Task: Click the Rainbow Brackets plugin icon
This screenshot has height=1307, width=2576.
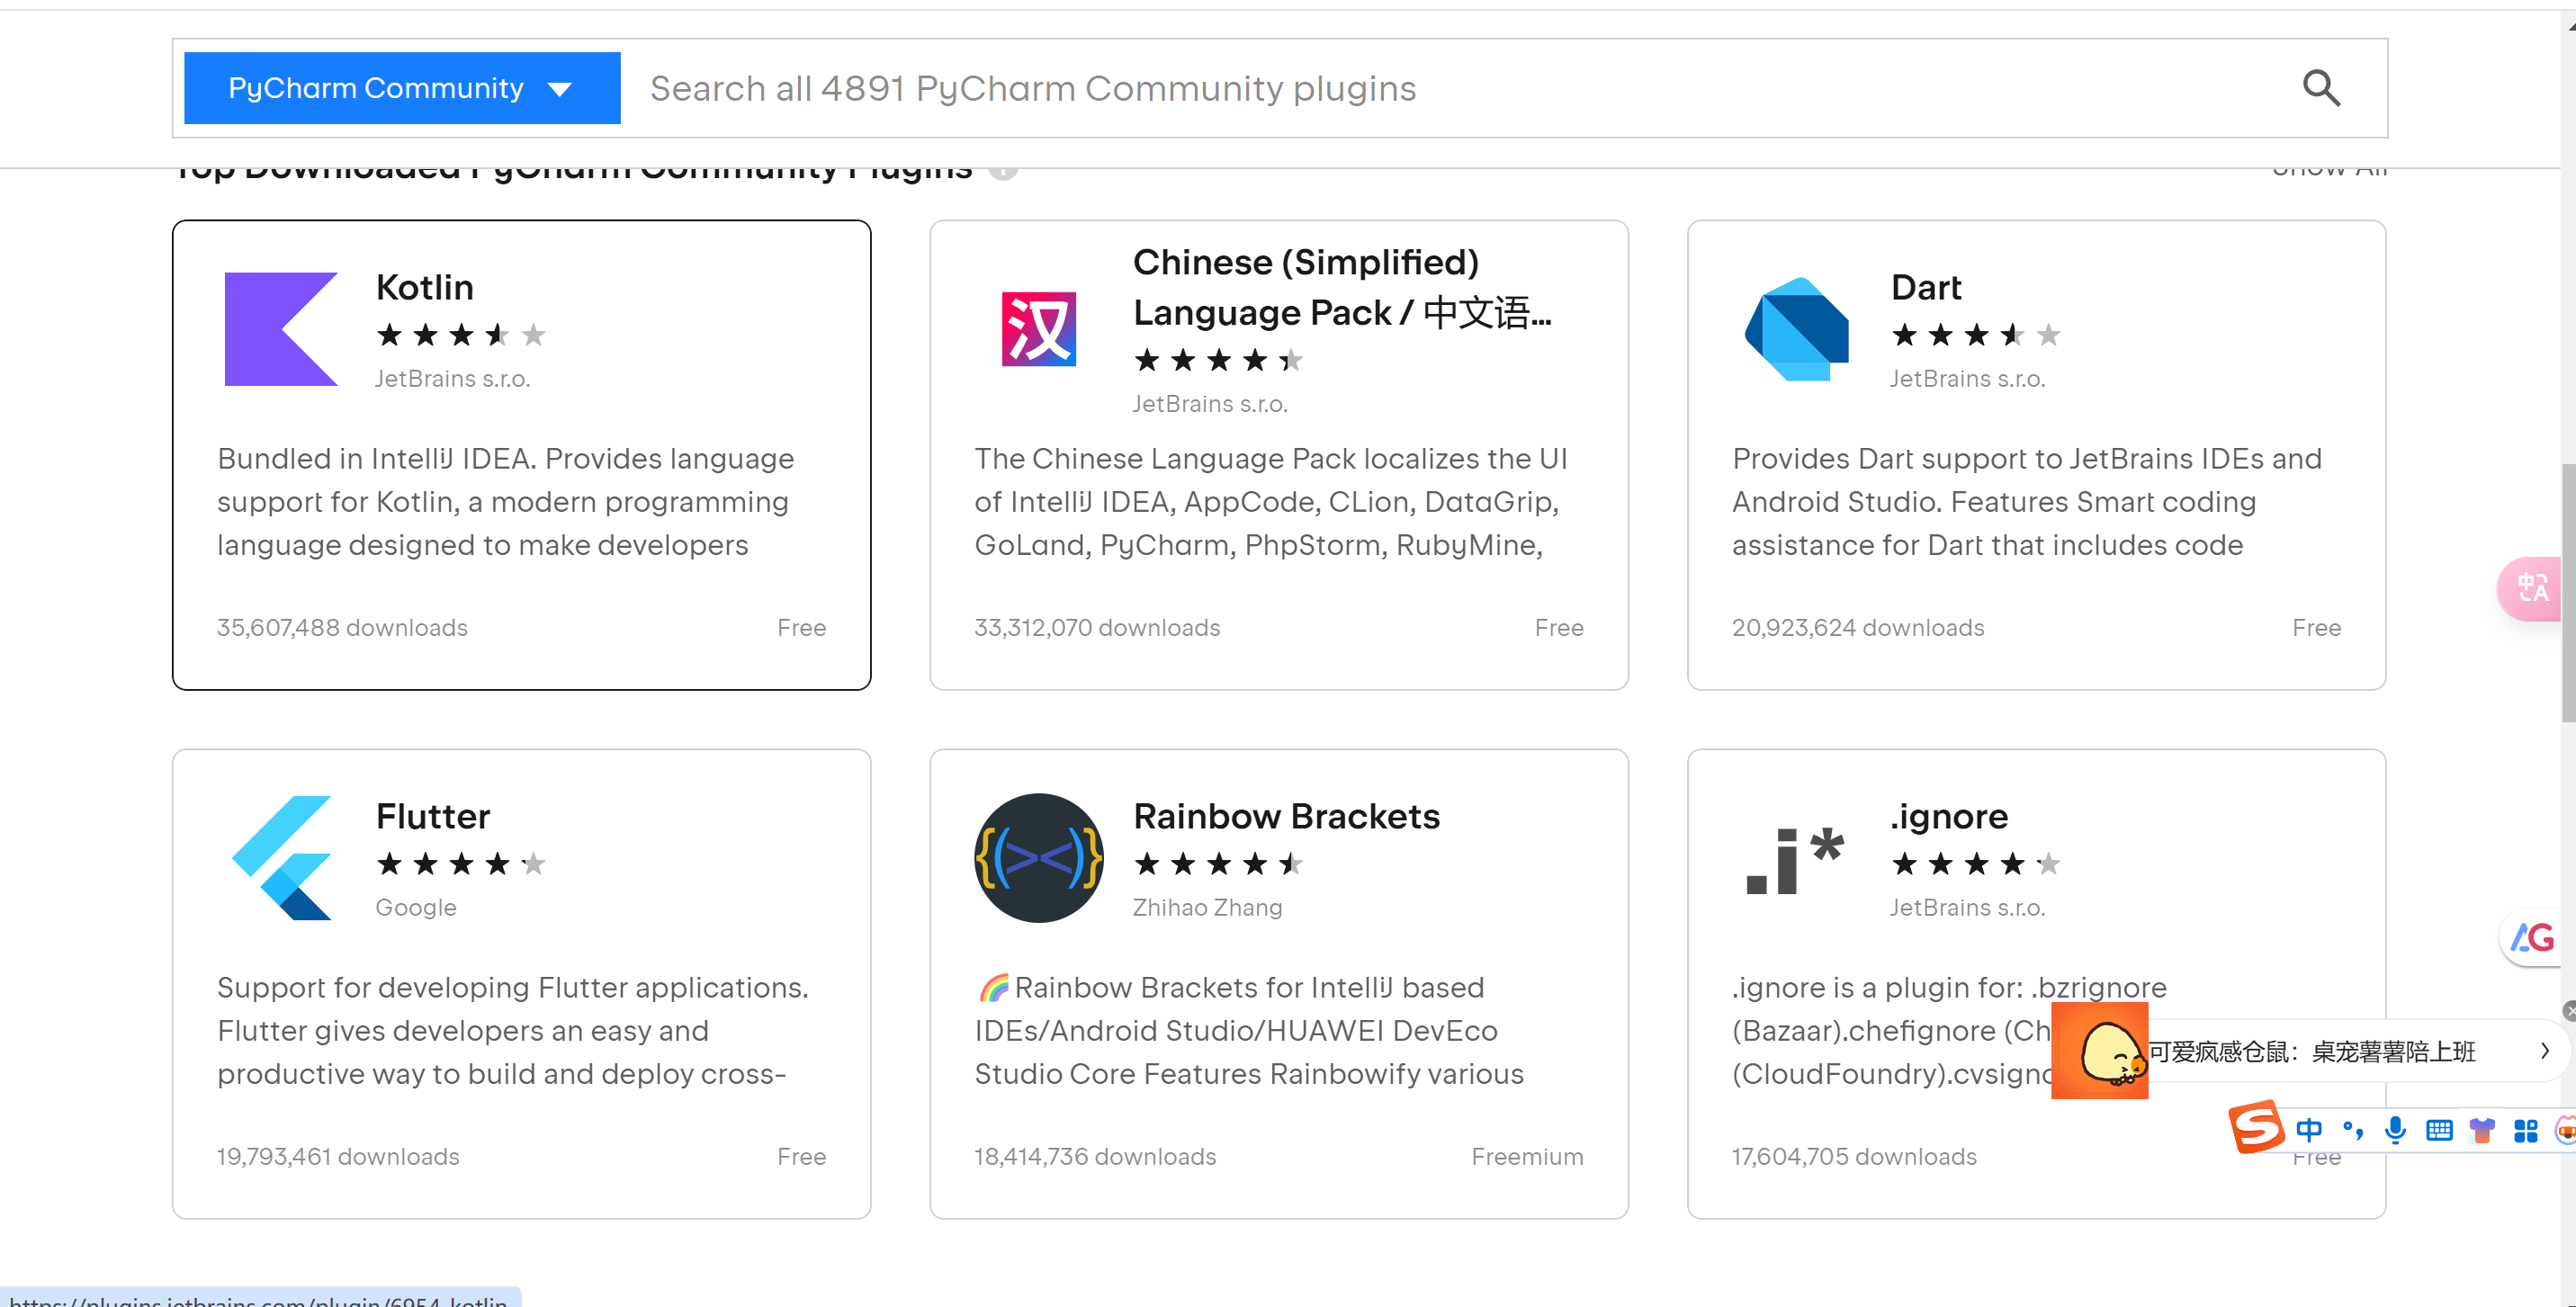Action: 1038,858
